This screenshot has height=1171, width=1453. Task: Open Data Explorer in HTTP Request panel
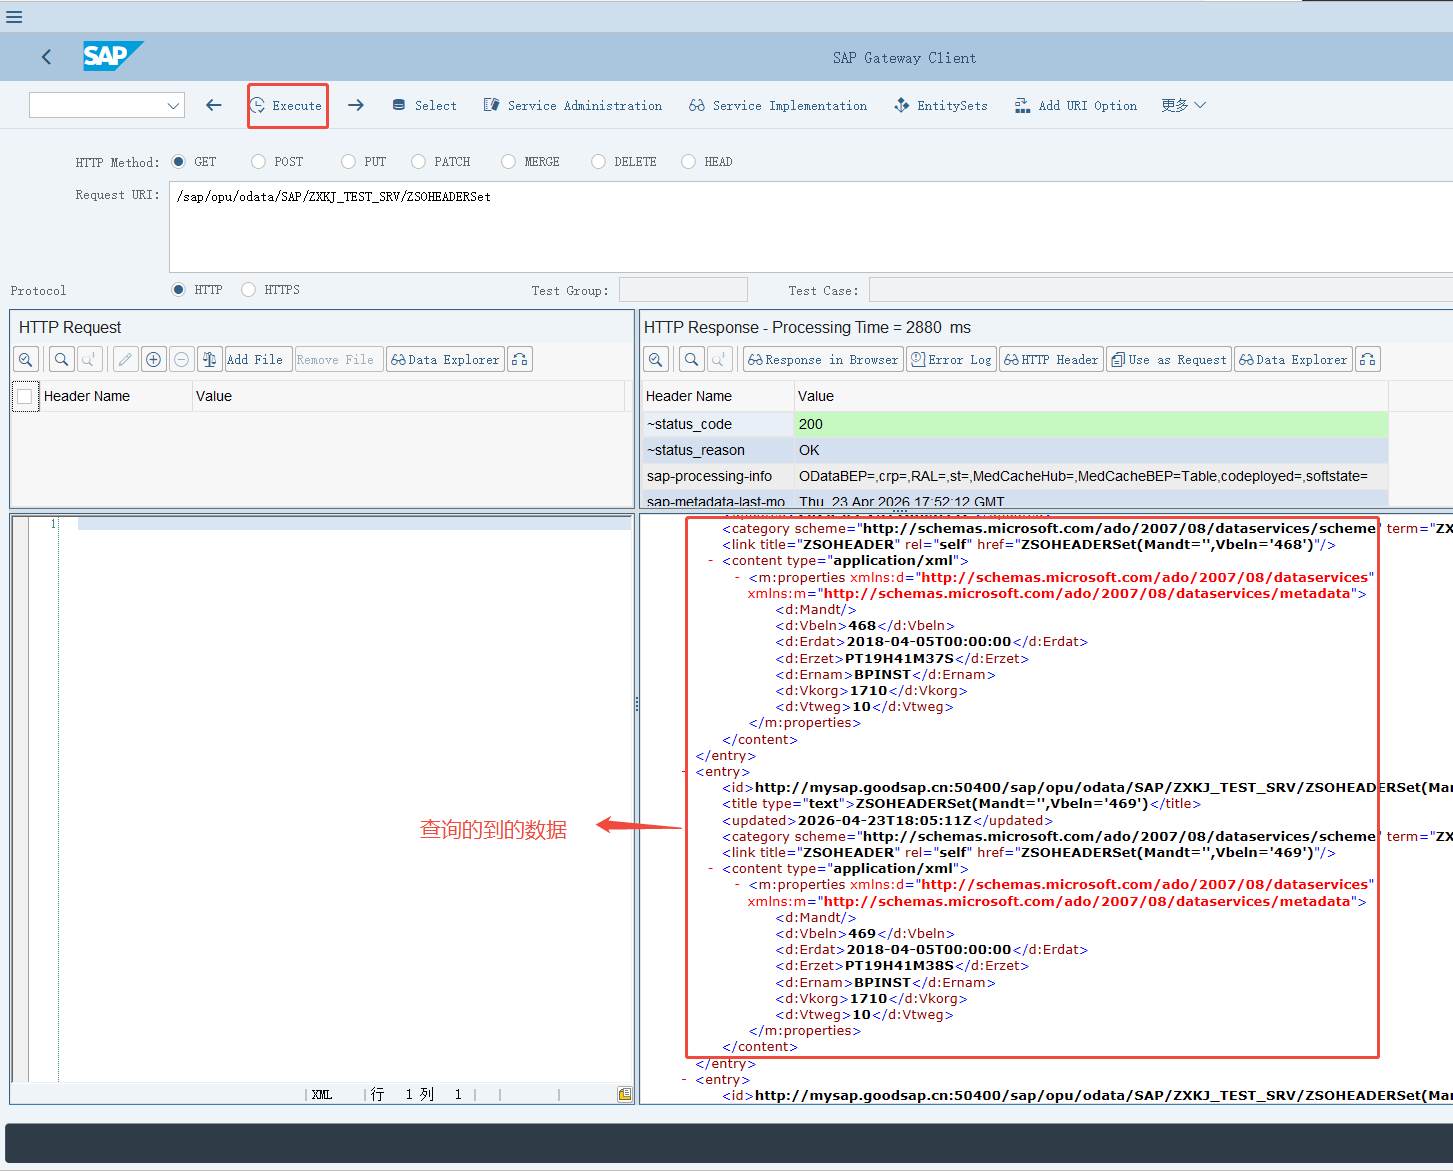tap(445, 359)
